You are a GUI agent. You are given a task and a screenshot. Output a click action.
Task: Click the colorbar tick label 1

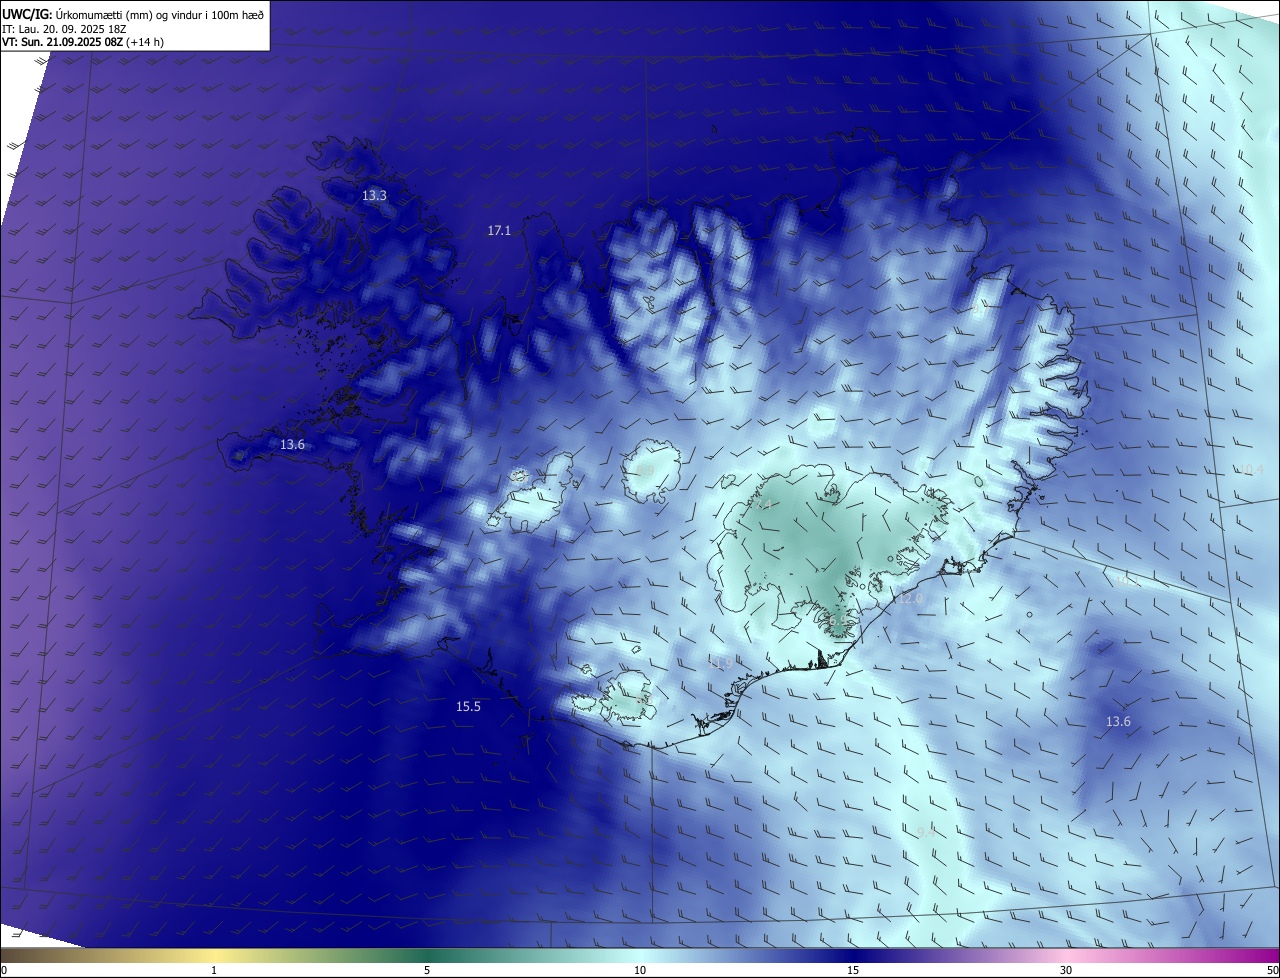click(214, 970)
